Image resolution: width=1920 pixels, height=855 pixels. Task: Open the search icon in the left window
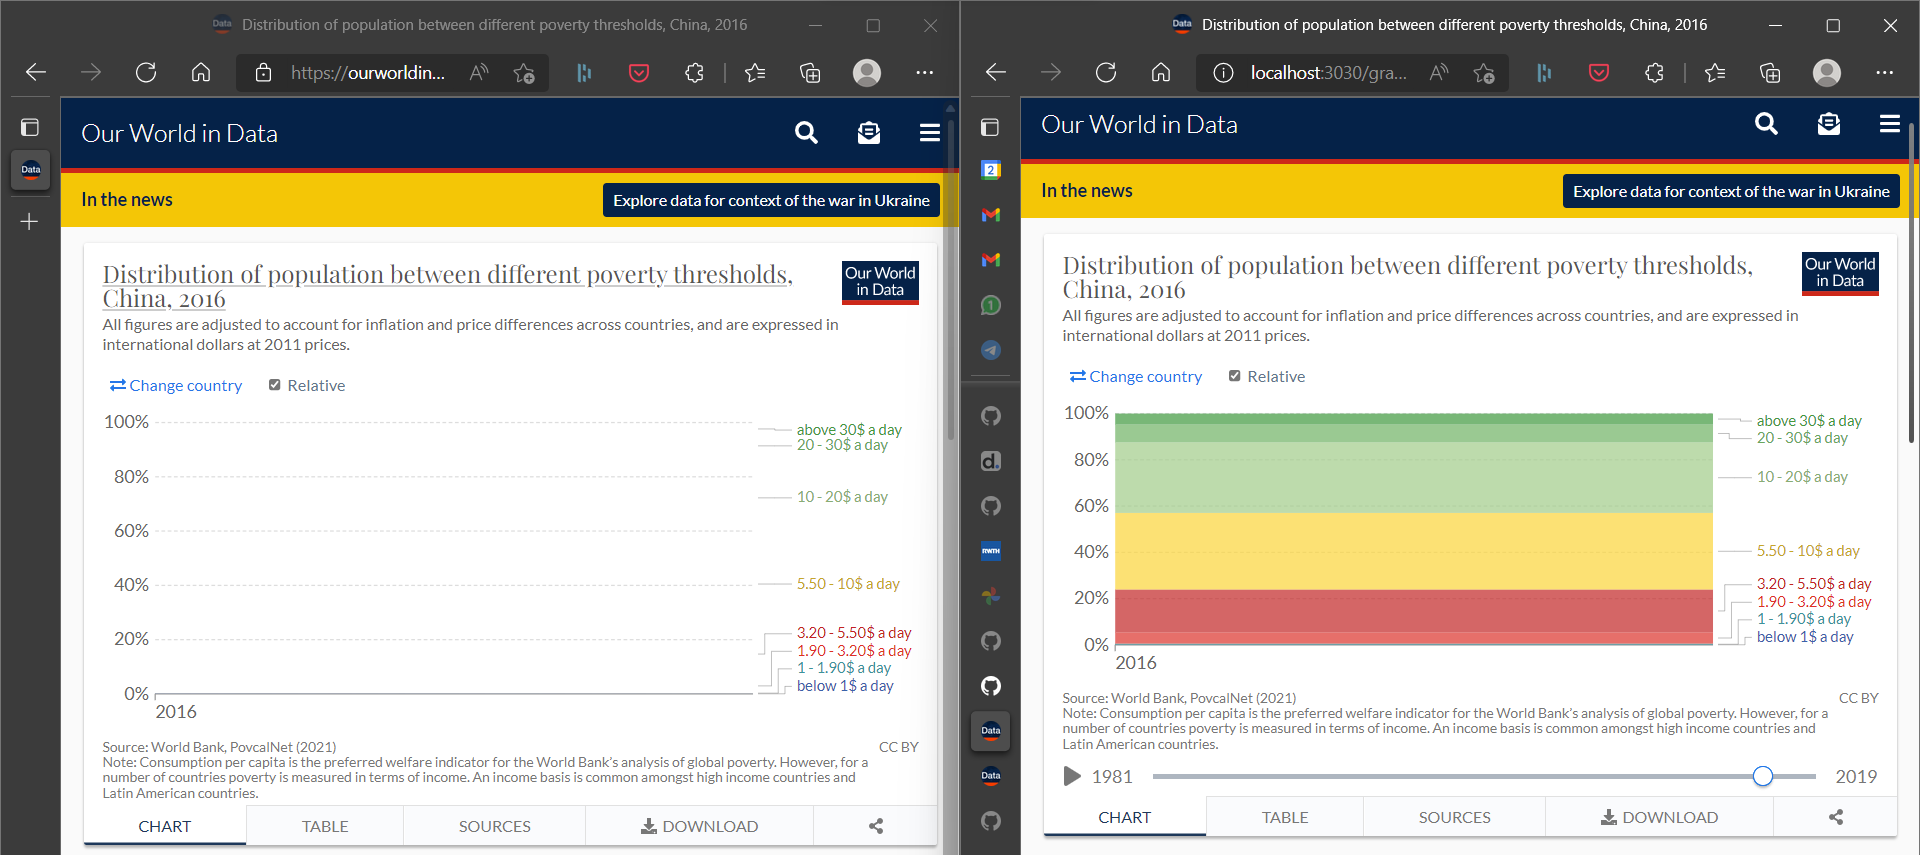[x=806, y=133]
